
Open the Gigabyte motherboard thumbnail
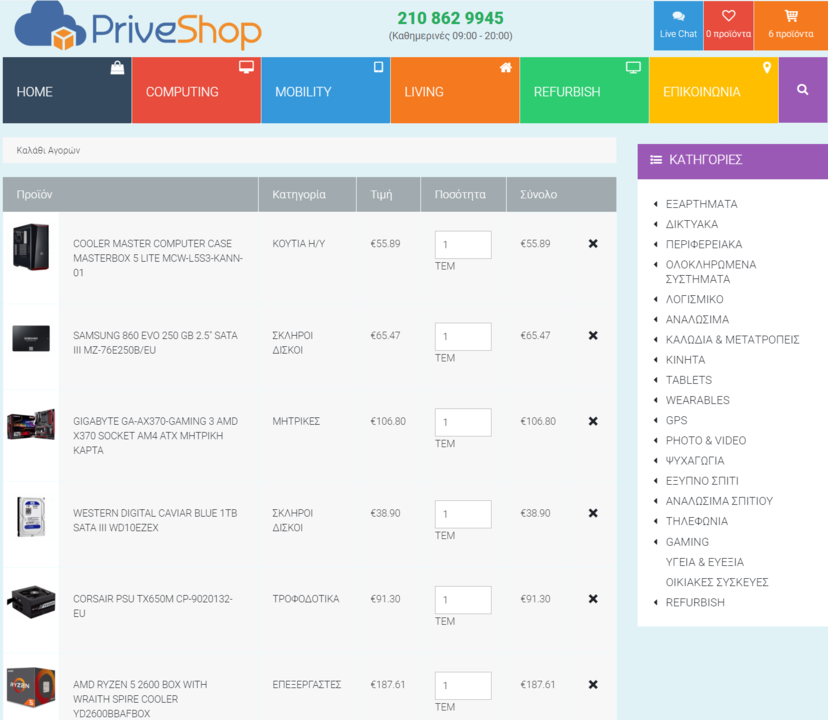[31, 424]
